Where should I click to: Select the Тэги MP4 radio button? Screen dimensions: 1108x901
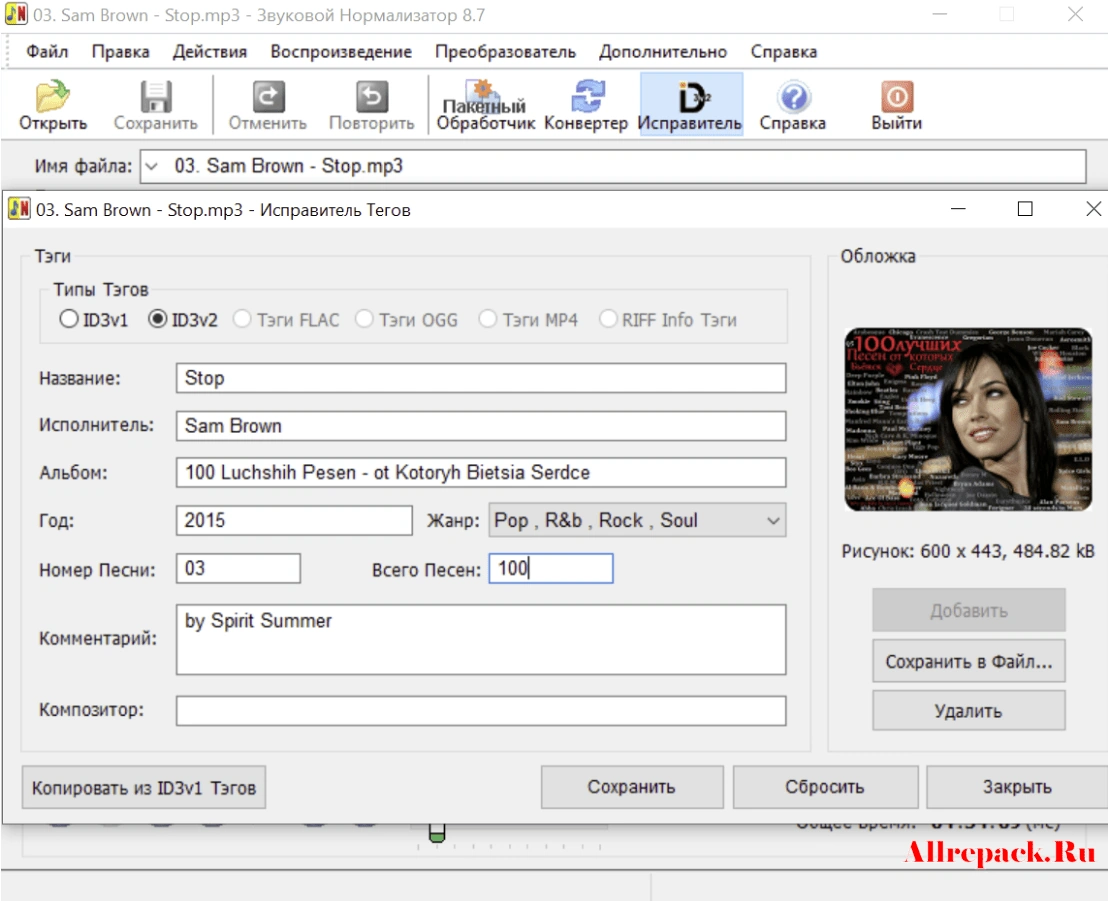tap(488, 319)
